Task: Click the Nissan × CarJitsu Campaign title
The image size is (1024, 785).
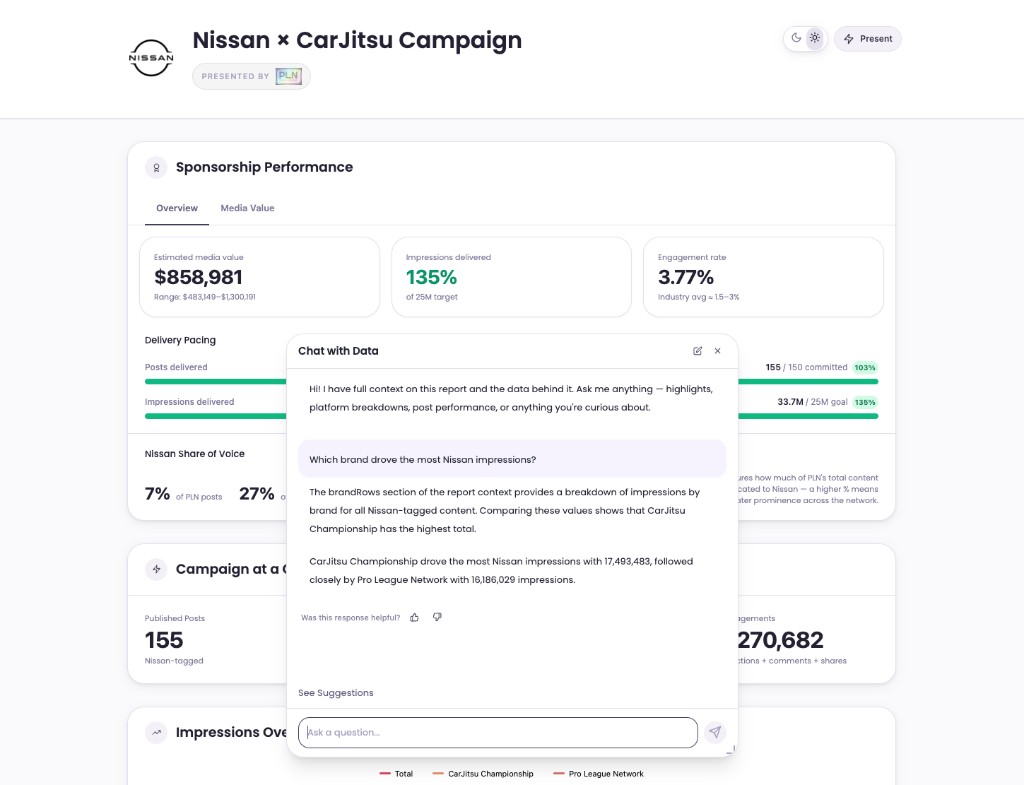Action: tap(357, 40)
